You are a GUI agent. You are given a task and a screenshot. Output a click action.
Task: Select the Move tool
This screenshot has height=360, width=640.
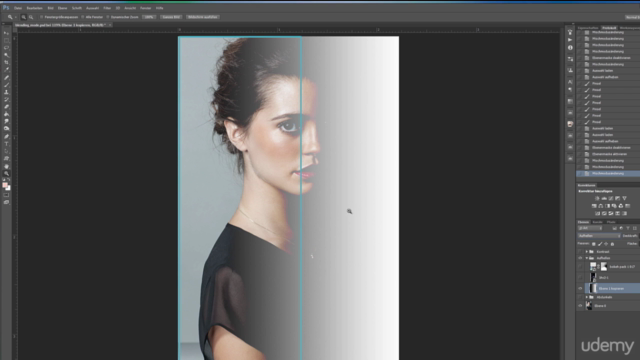point(6,33)
